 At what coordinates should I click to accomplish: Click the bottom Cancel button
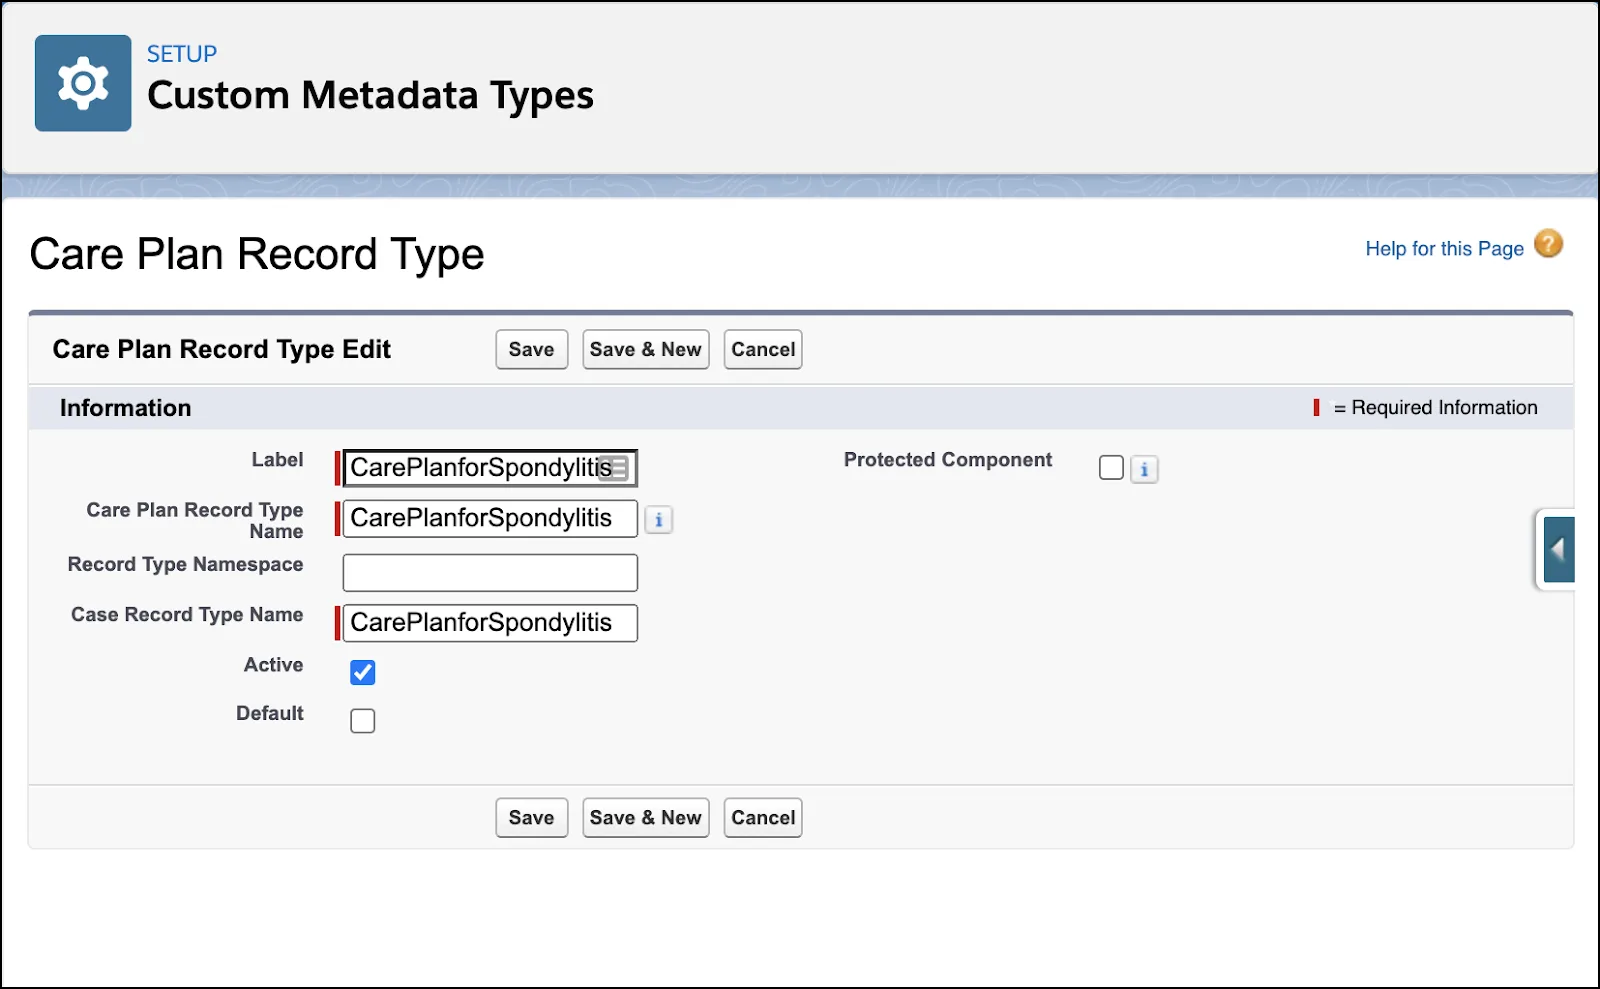coord(763,817)
